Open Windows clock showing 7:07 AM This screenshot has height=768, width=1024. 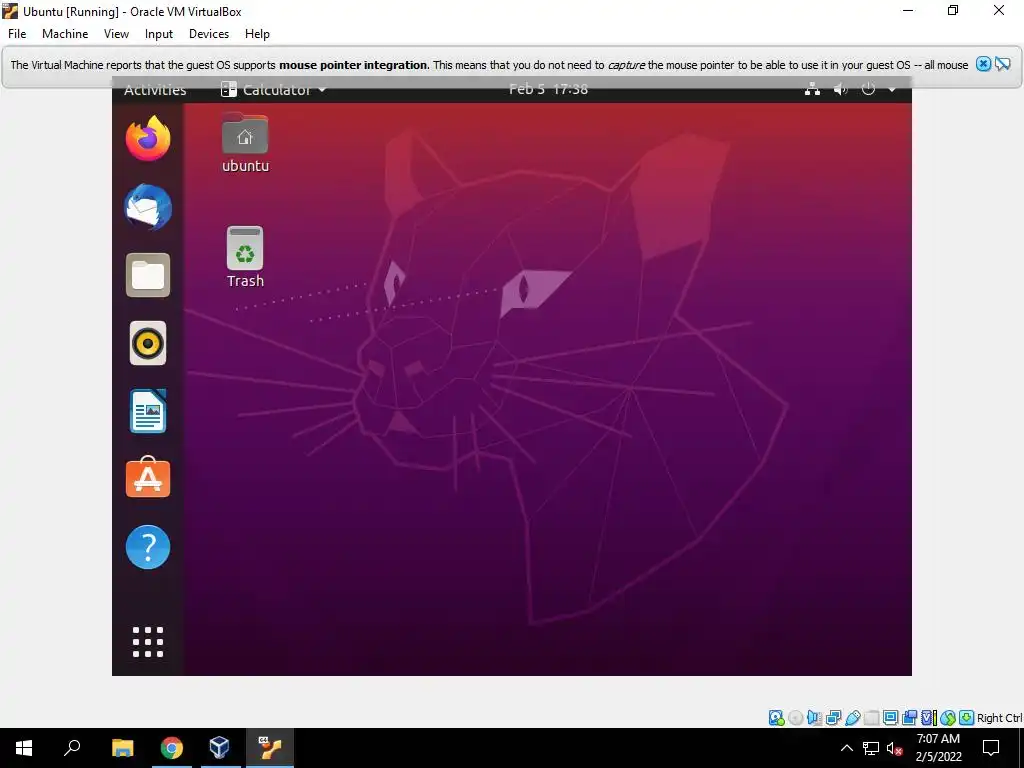pos(938,748)
